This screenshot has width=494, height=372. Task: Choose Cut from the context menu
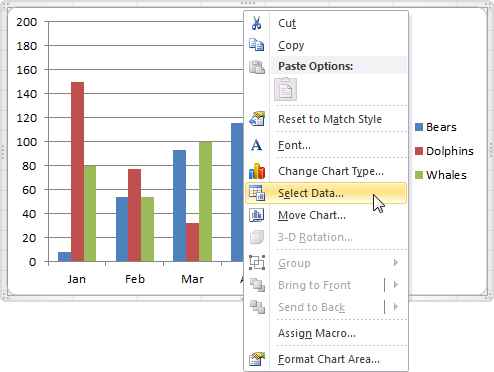[325, 23]
